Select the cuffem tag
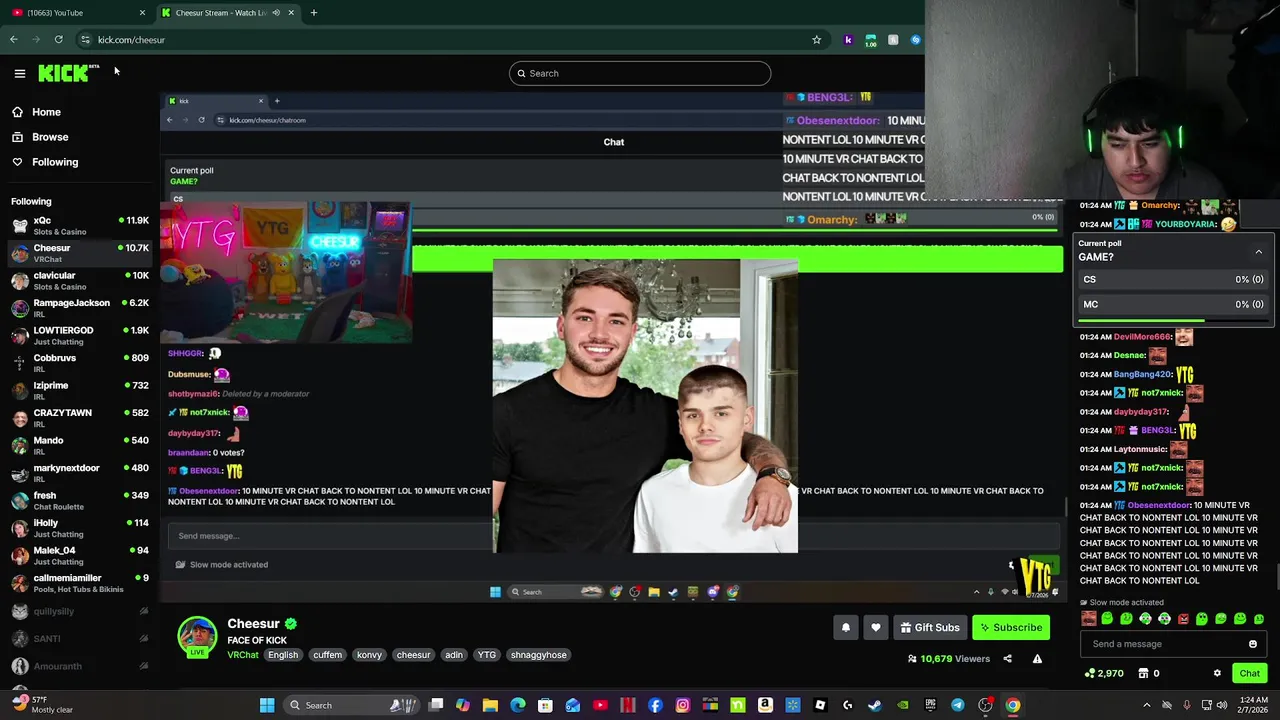1280x720 pixels. [327, 655]
